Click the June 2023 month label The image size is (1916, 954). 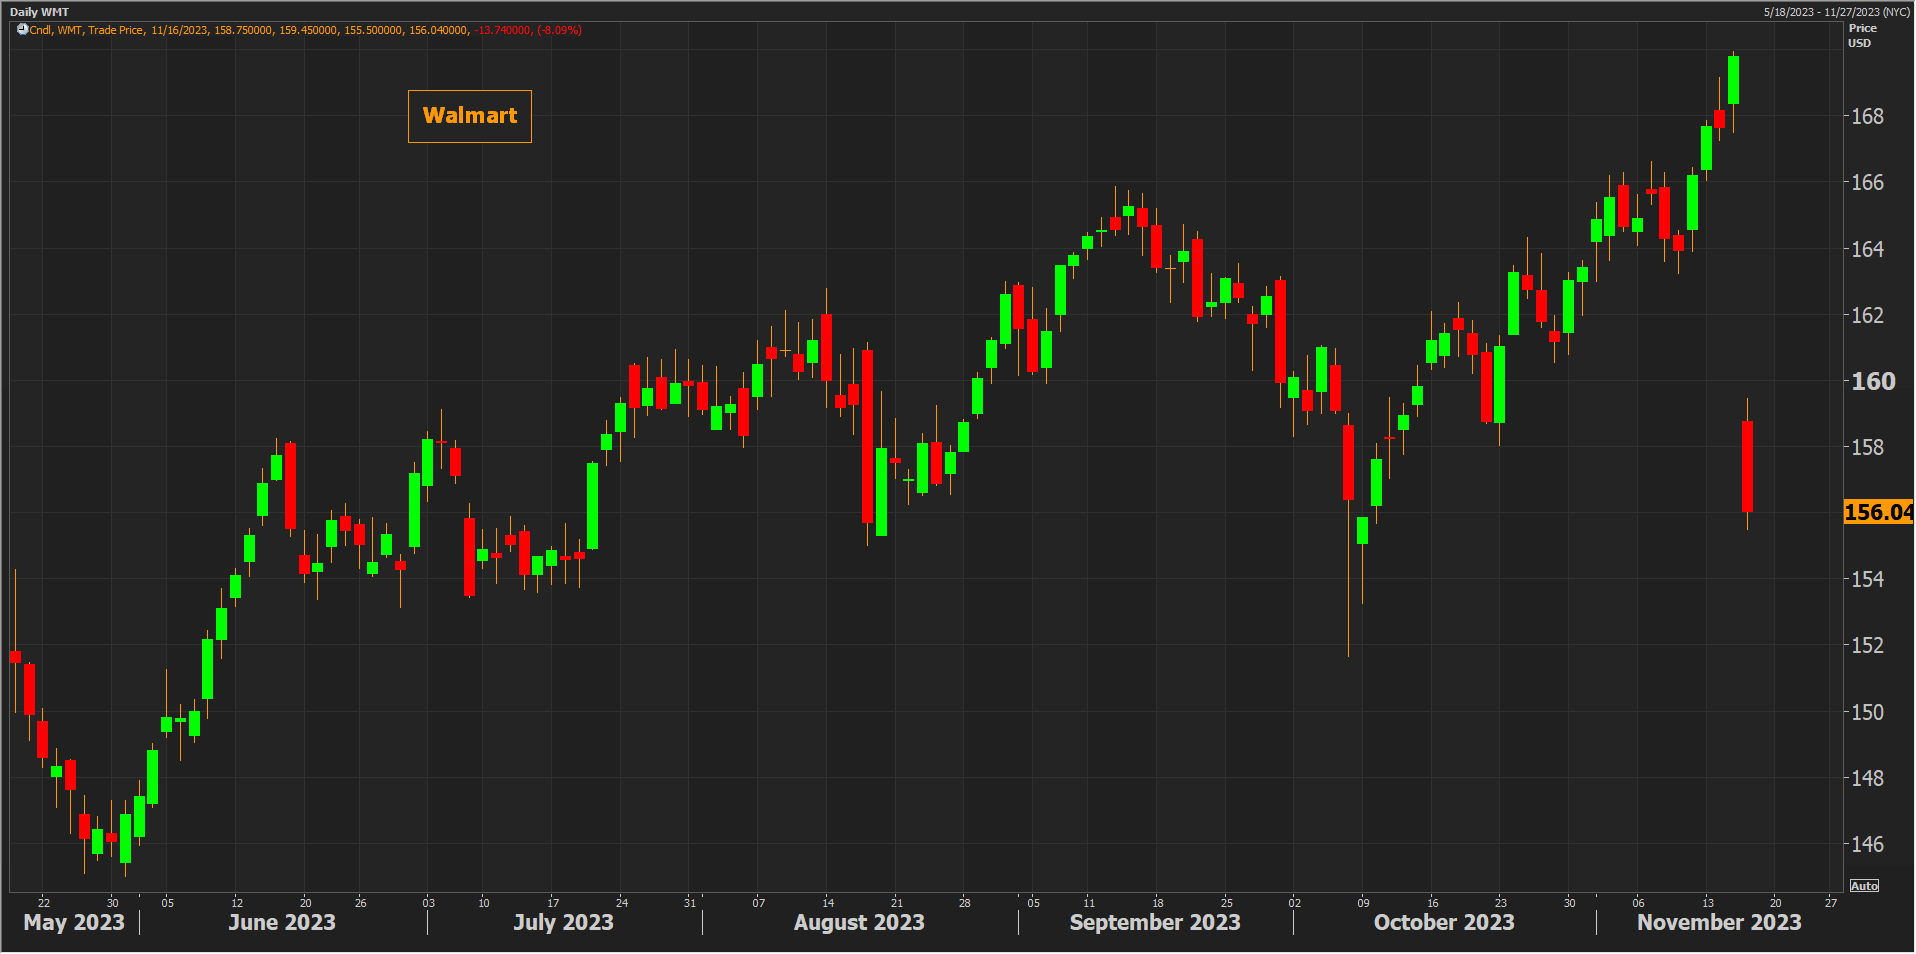[282, 922]
